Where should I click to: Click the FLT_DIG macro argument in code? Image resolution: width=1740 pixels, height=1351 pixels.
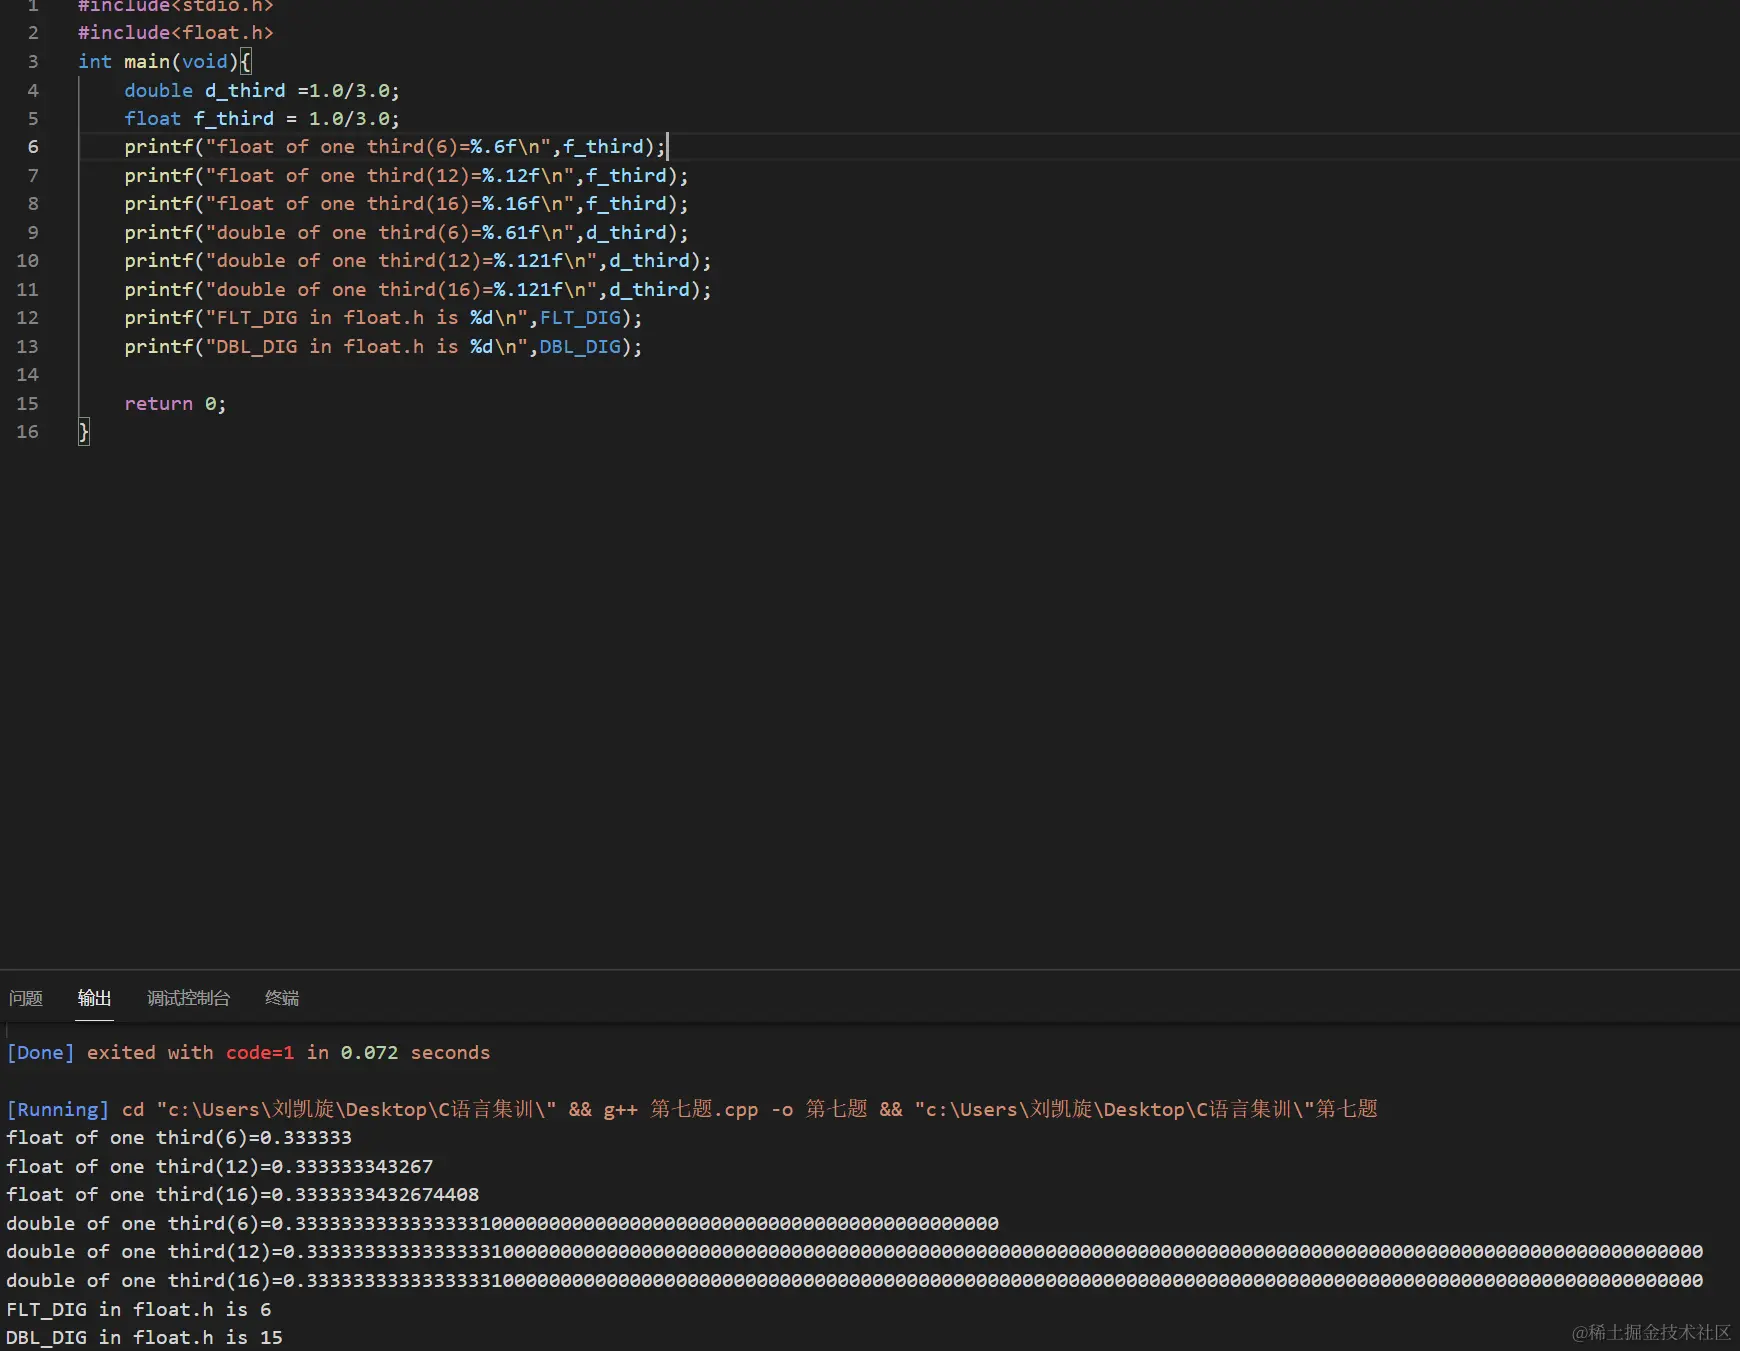tap(580, 318)
